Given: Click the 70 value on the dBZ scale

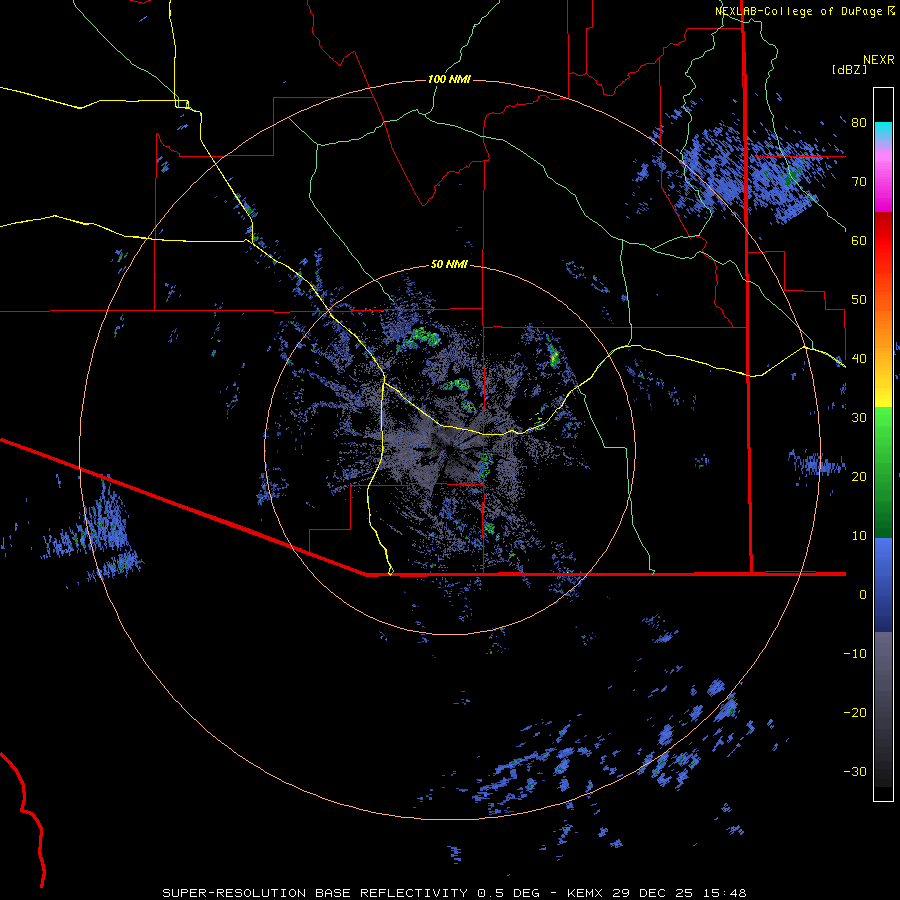Looking at the screenshot, I should (859, 182).
